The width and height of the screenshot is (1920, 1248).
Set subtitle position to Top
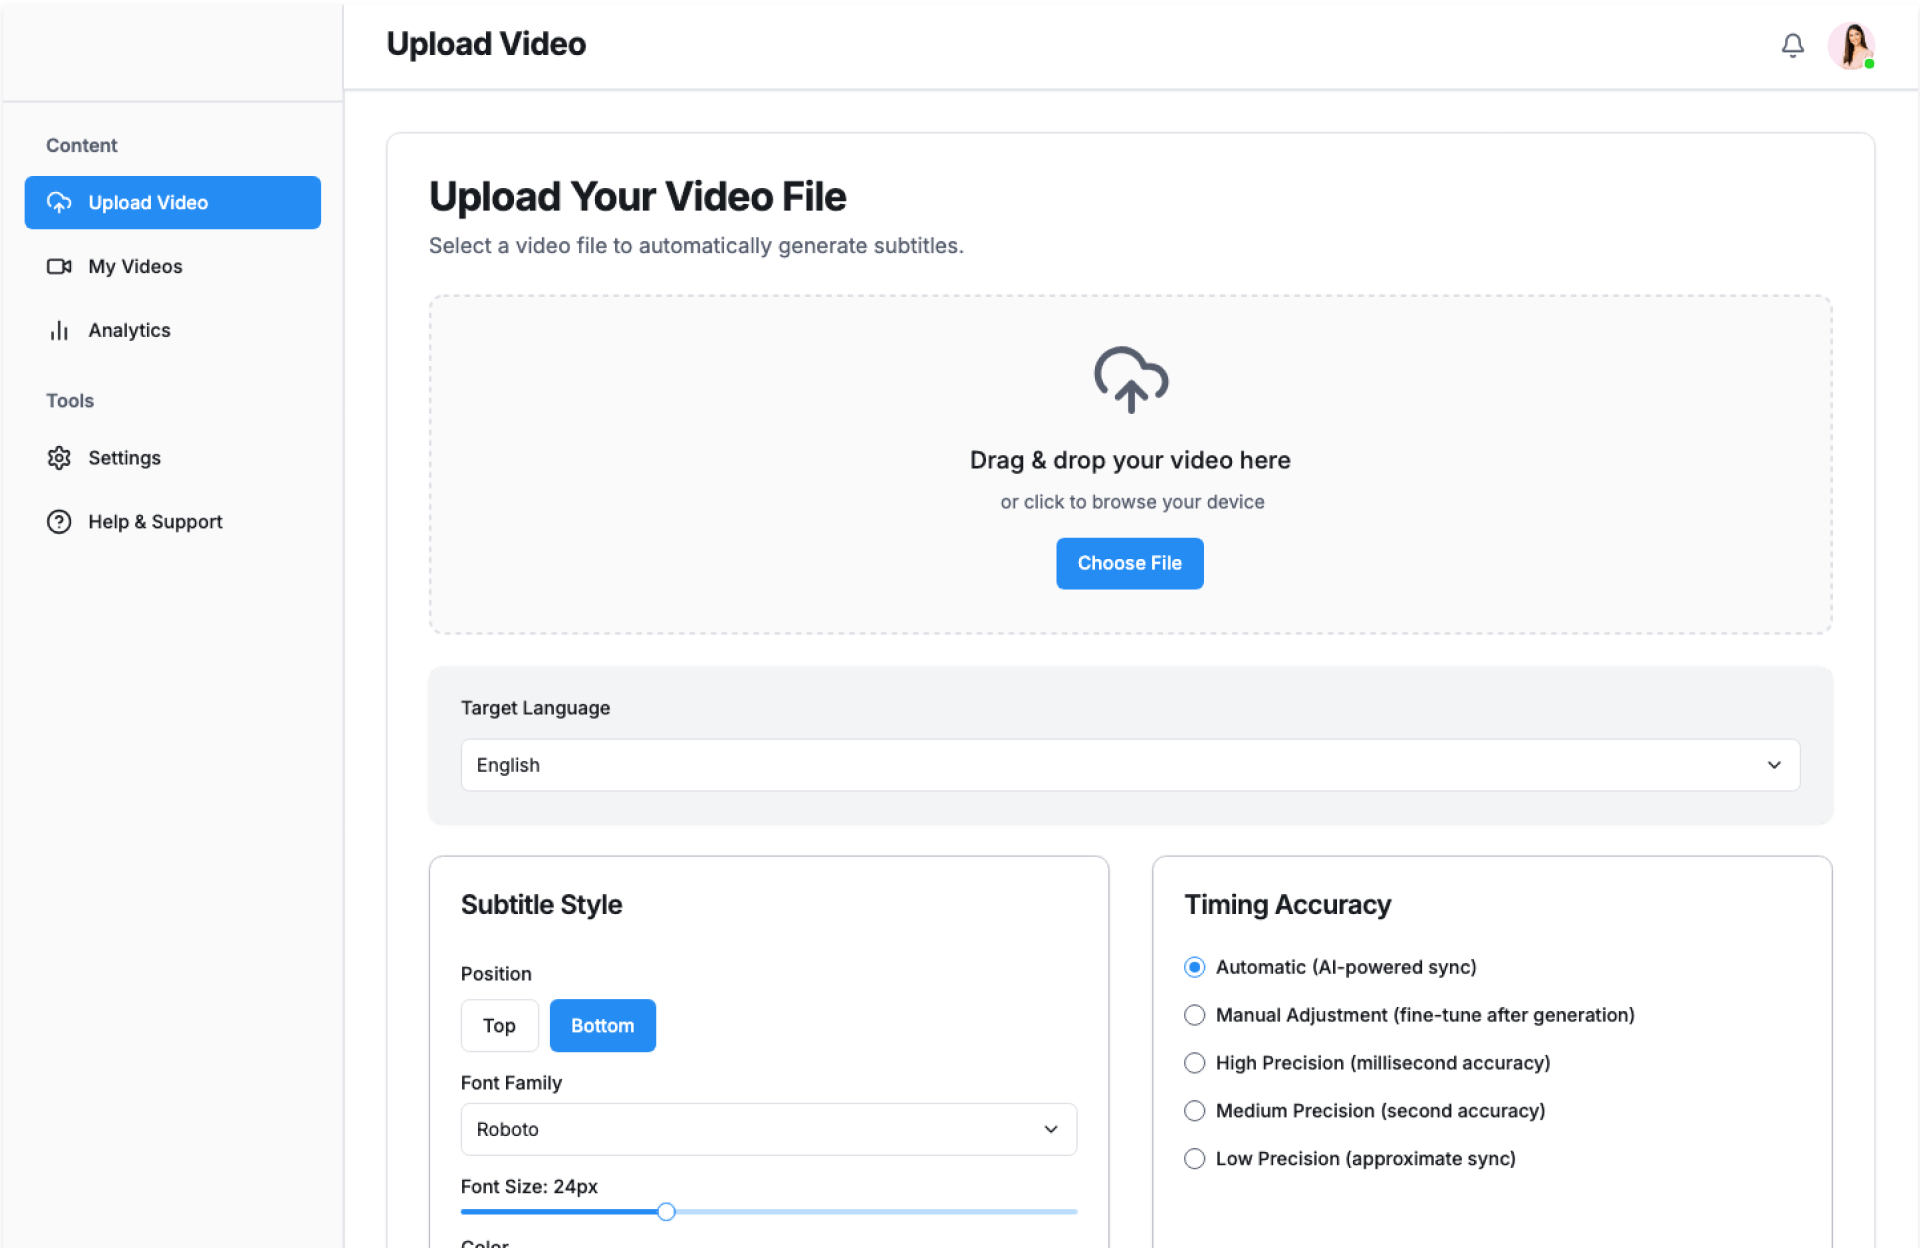tap(499, 1025)
